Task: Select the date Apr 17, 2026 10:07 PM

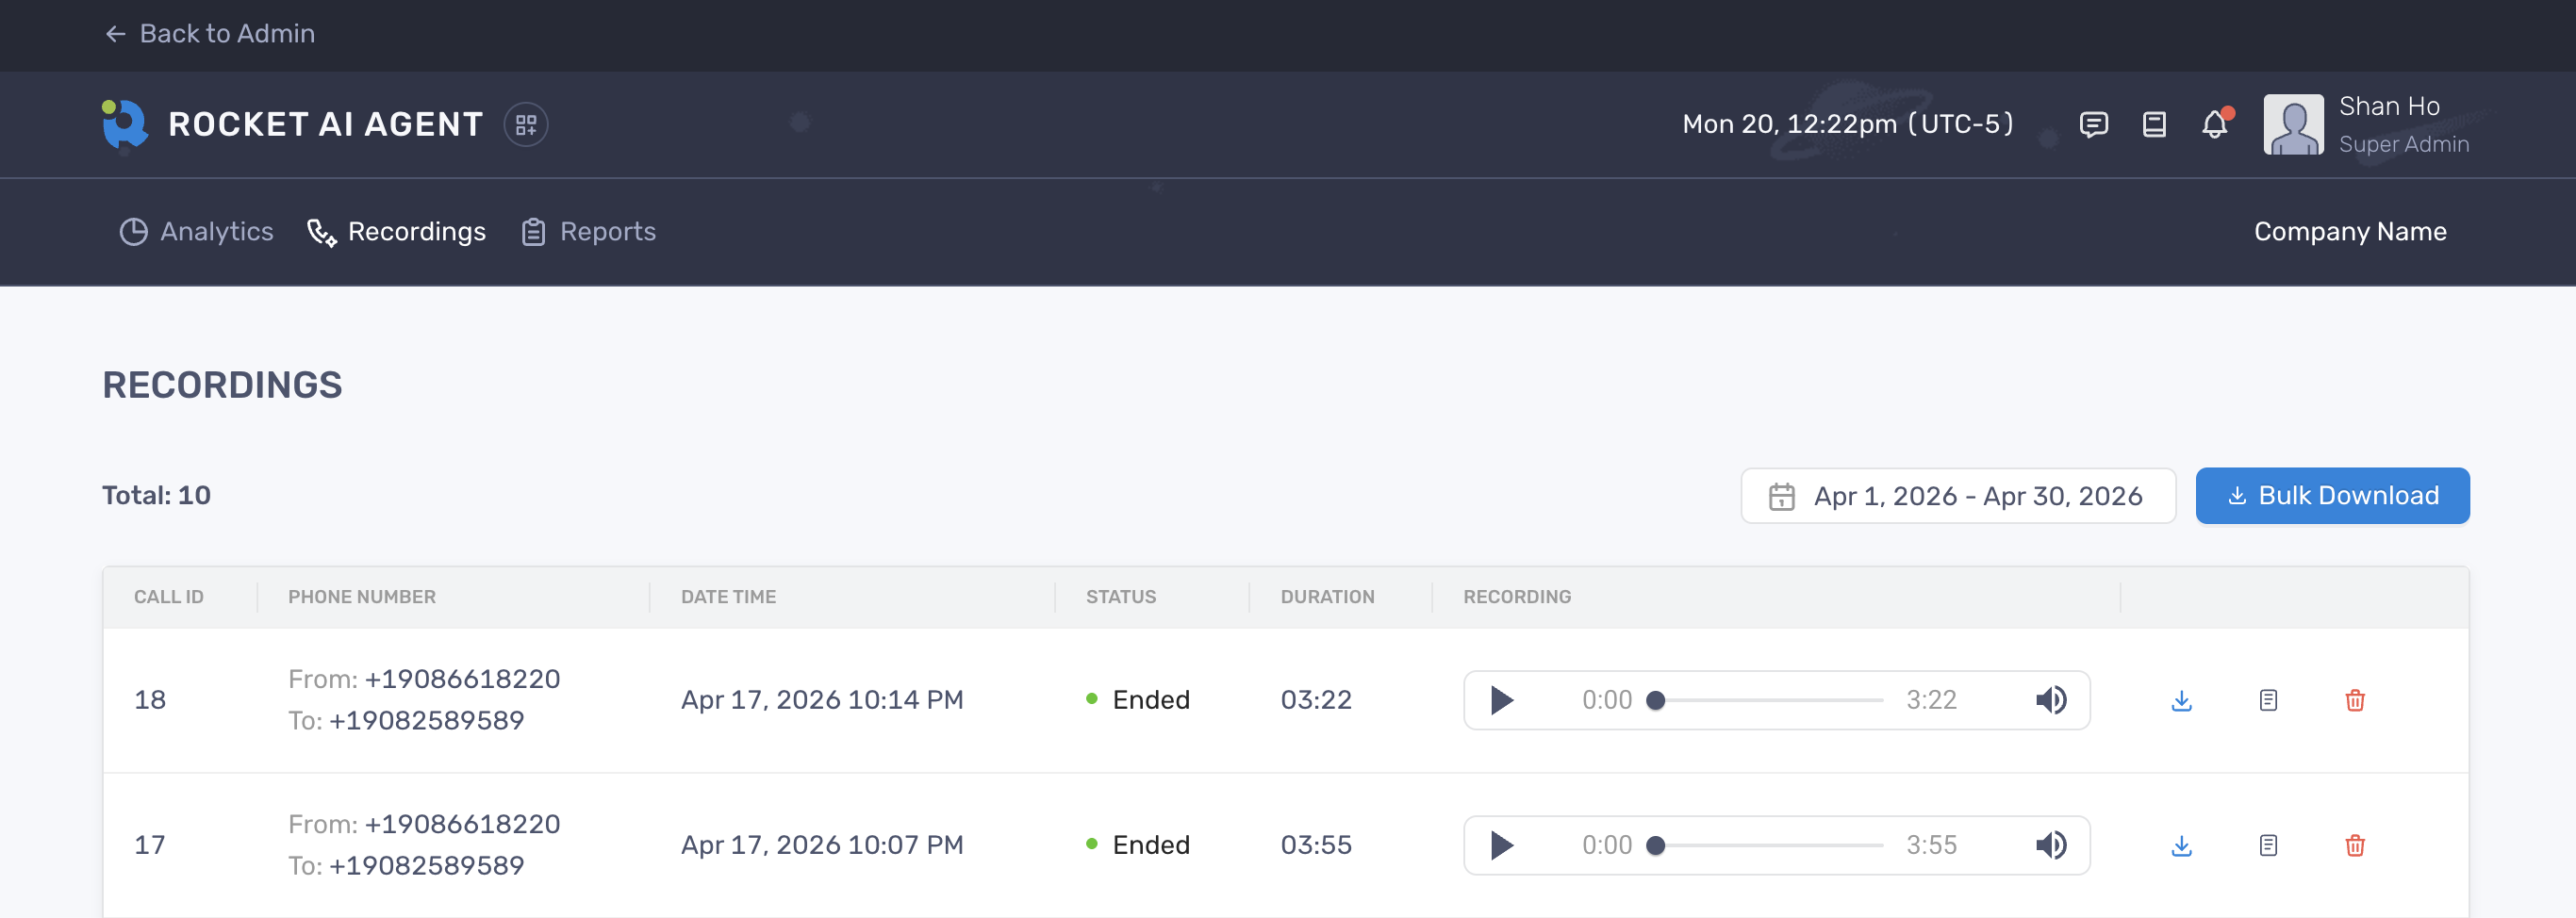Action: [x=822, y=846]
